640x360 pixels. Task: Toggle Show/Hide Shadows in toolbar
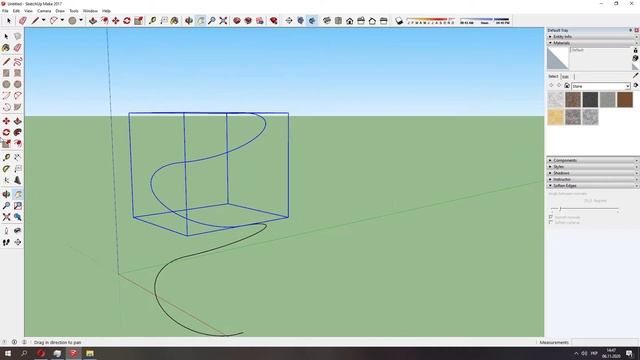(399, 20)
